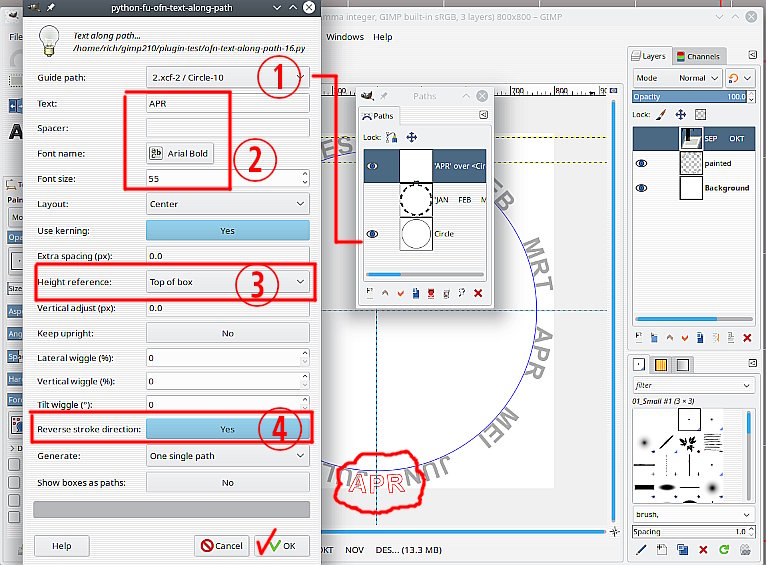Toggle Use kerning Yes button
This screenshot has height=565, width=766.
[x=228, y=230]
